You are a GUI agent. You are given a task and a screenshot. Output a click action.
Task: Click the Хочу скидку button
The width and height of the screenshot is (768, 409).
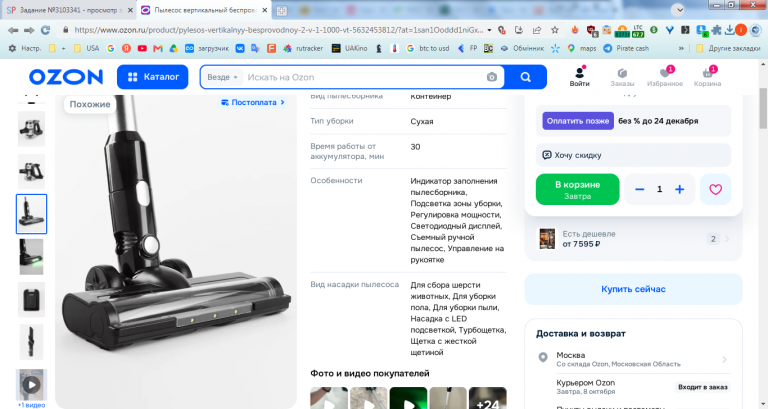pos(633,155)
